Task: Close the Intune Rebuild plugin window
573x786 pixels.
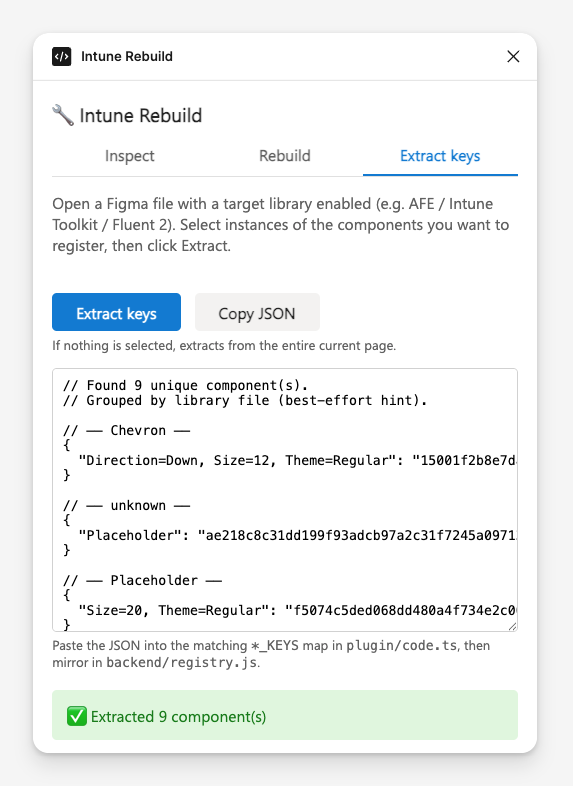Action: click(x=513, y=57)
